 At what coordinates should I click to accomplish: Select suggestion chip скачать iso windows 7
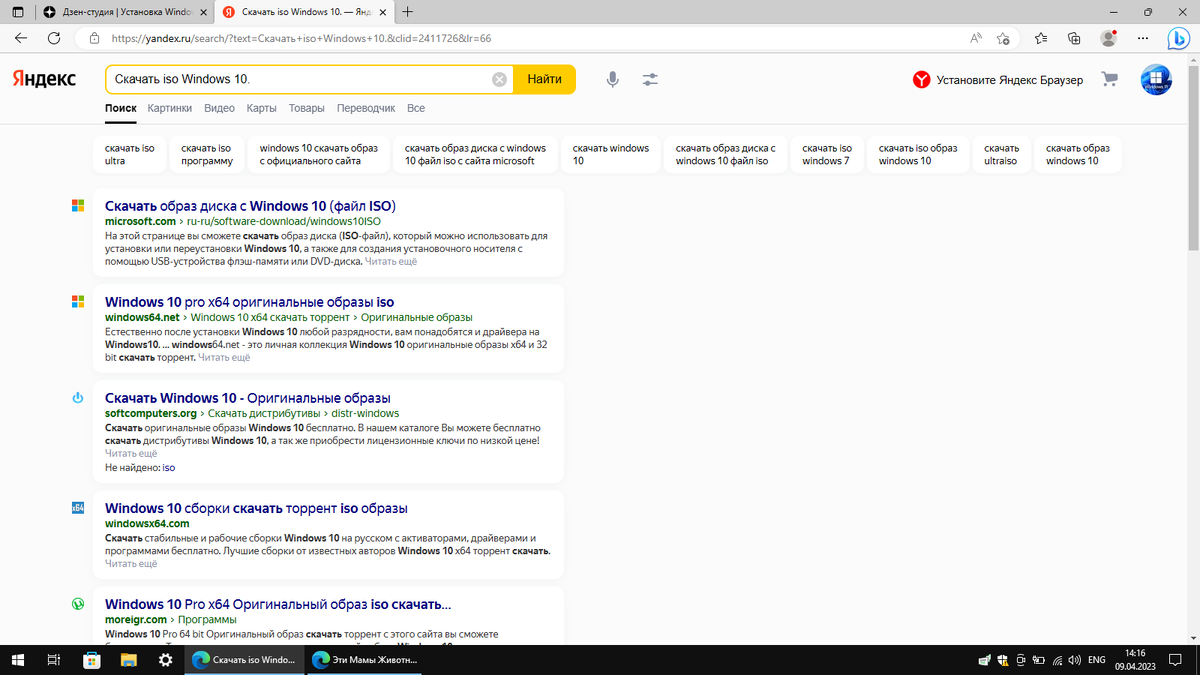click(x=827, y=154)
